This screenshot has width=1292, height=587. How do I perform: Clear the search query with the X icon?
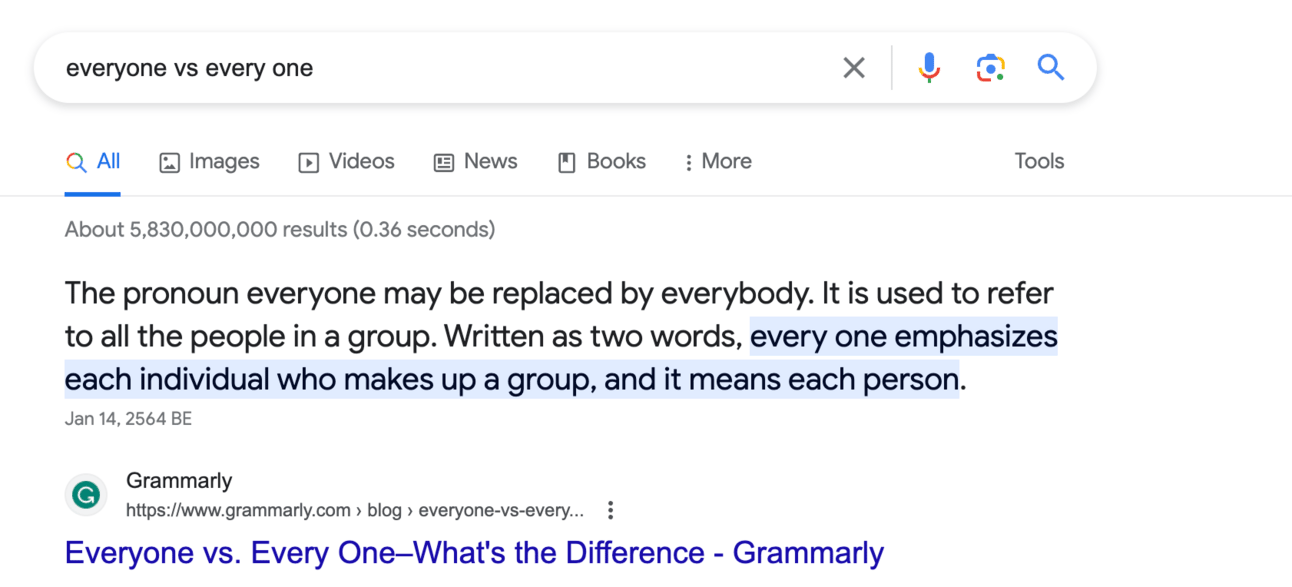pyautogui.click(x=853, y=68)
